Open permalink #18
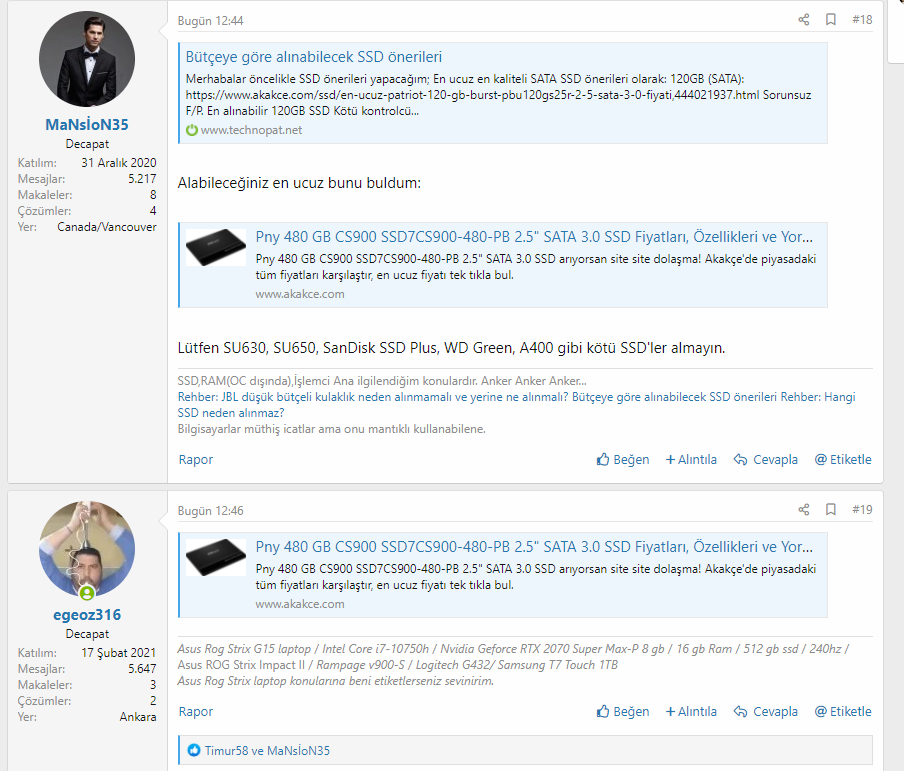This screenshot has width=904, height=771. 862,20
